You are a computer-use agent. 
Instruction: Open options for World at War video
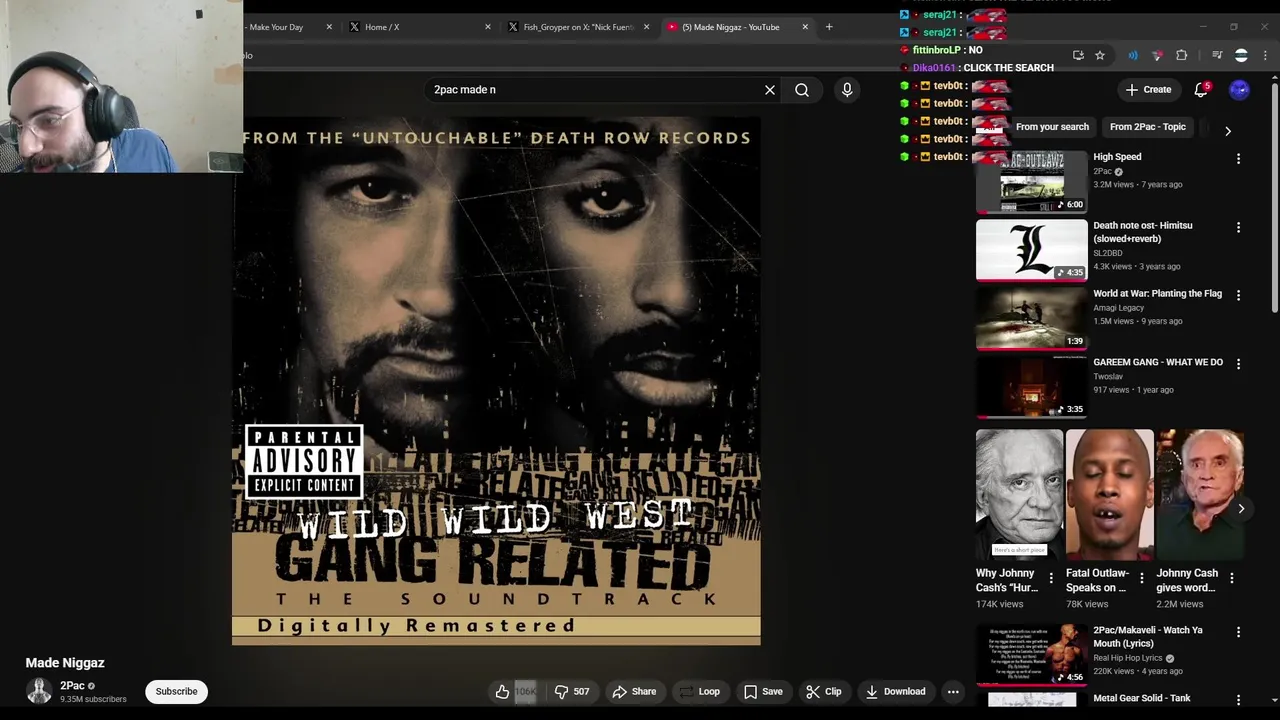(1238, 296)
